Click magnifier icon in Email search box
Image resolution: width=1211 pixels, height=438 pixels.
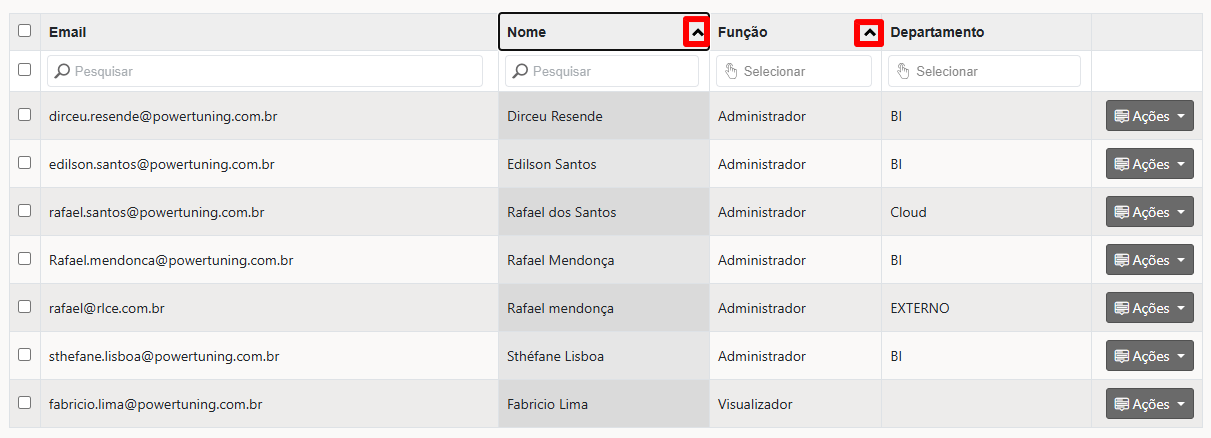tap(62, 72)
